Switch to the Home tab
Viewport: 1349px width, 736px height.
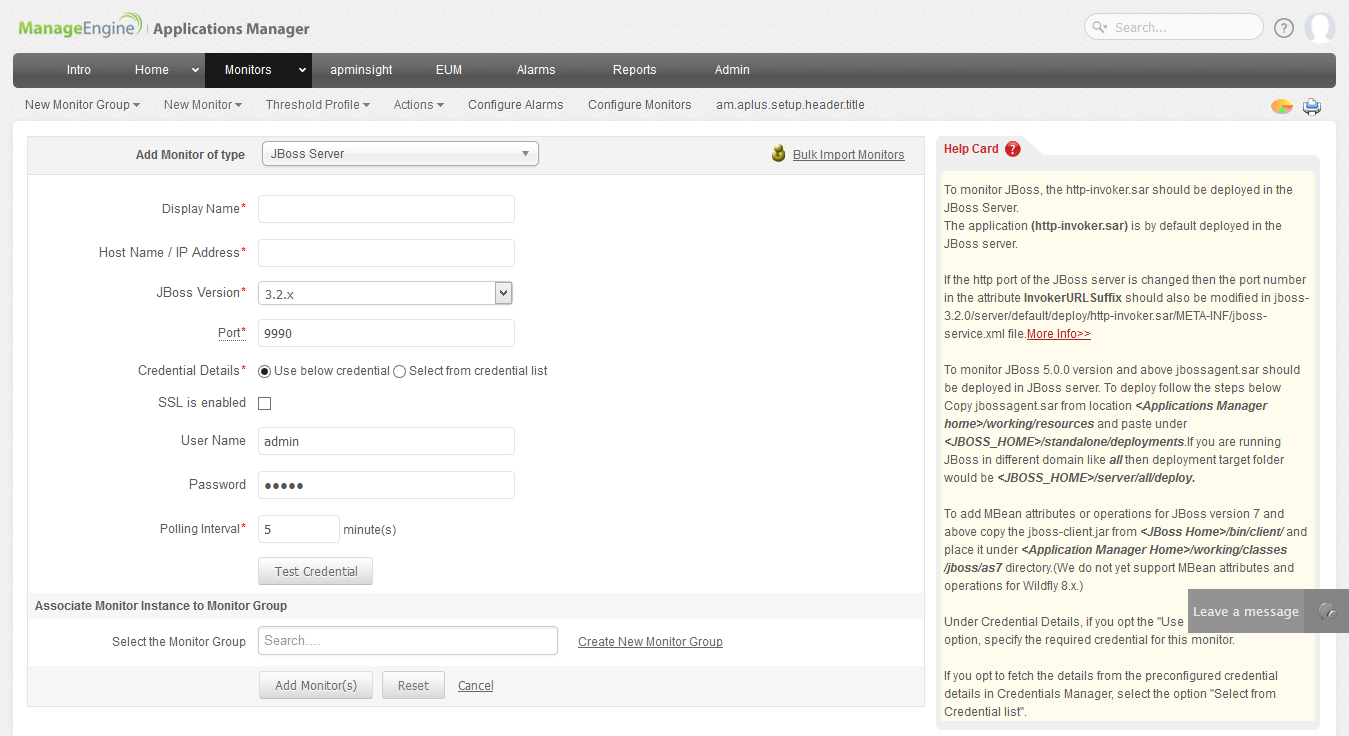point(152,70)
